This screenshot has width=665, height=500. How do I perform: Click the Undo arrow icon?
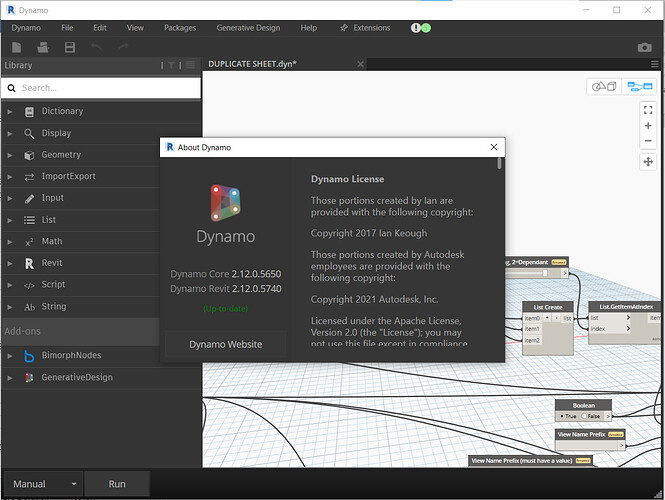(97, 47)
